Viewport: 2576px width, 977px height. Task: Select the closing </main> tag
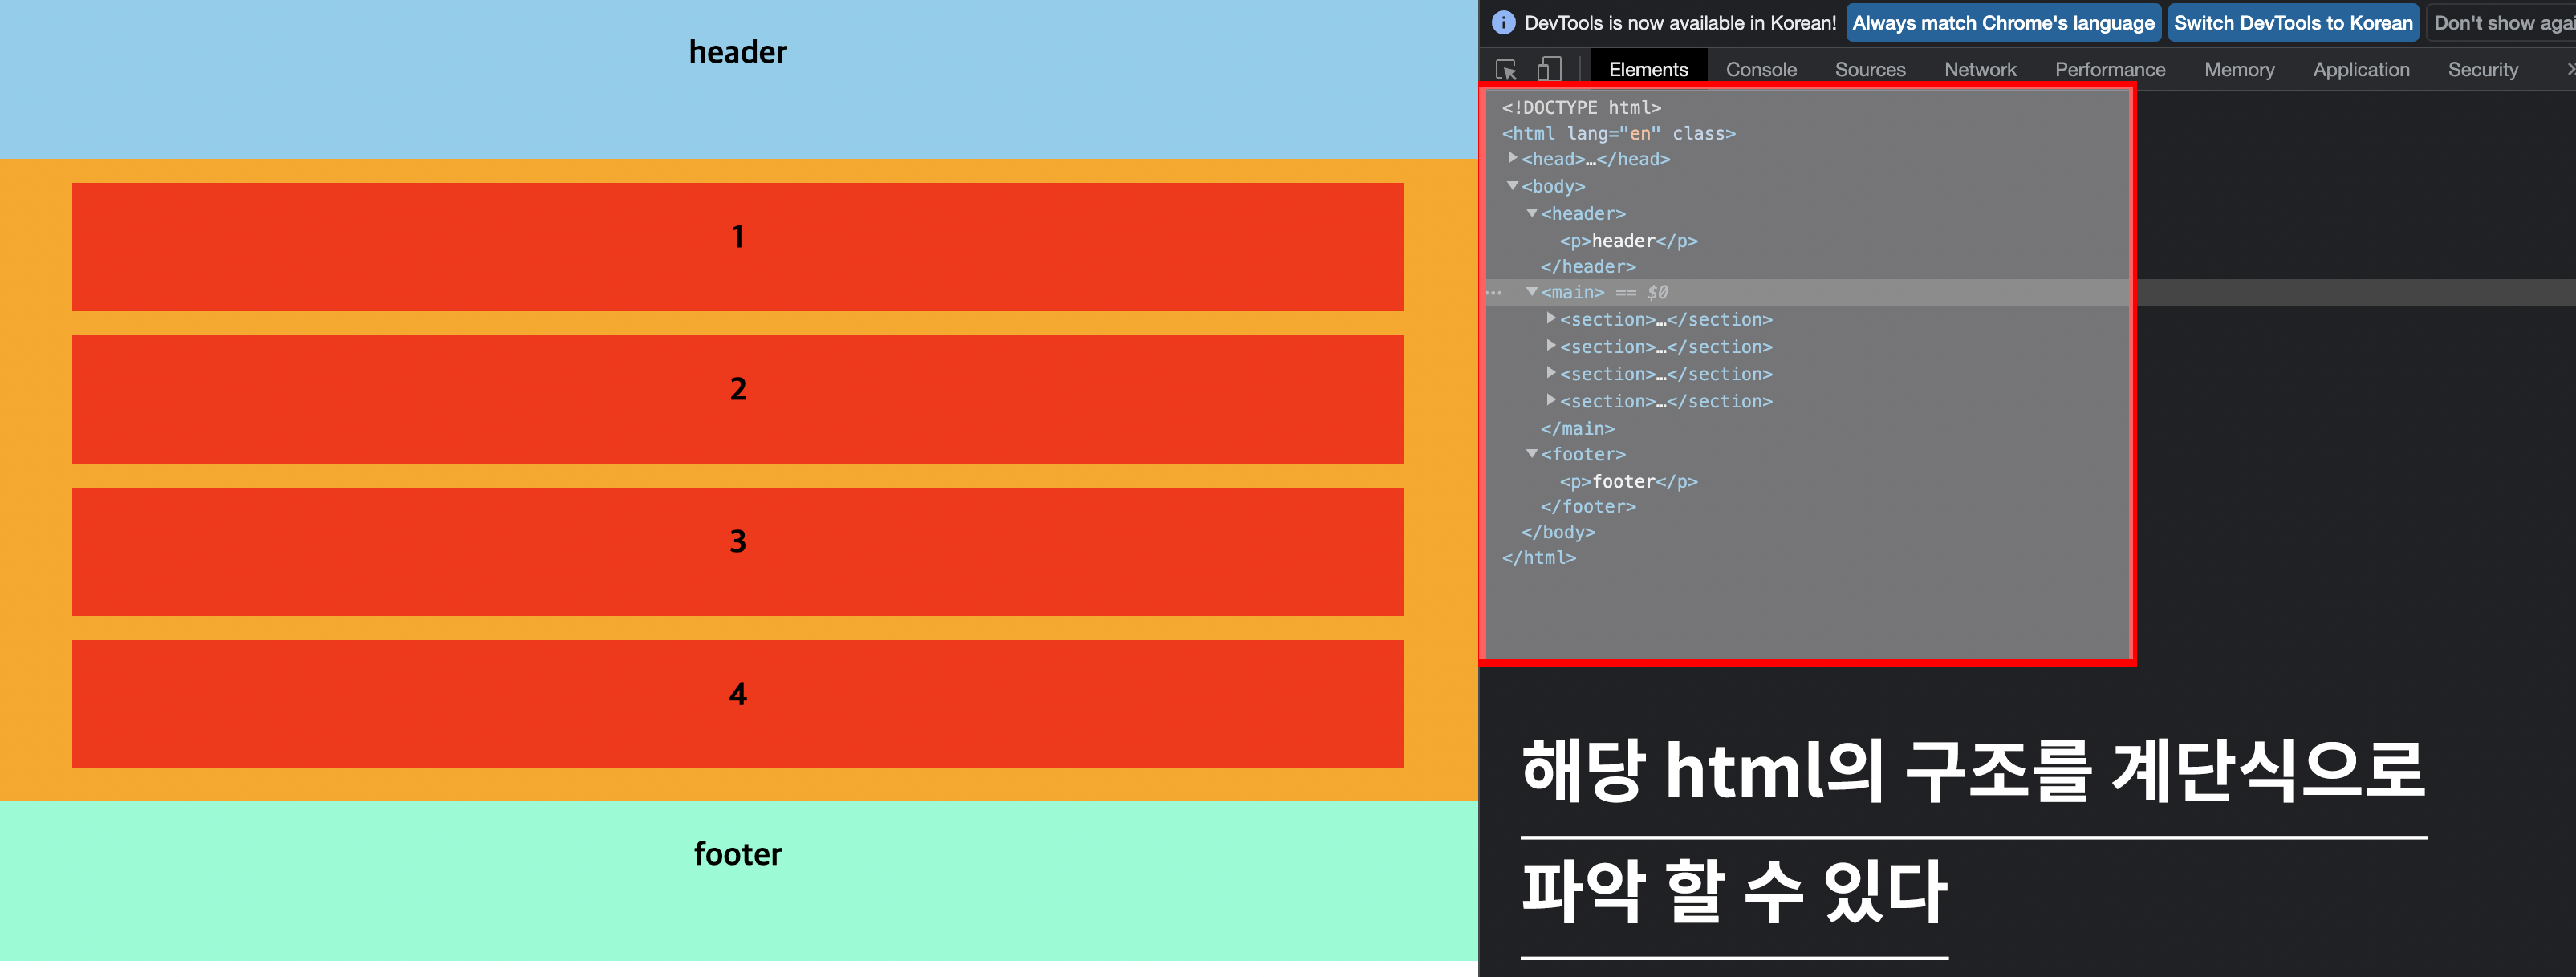(x=1577, y=428)
